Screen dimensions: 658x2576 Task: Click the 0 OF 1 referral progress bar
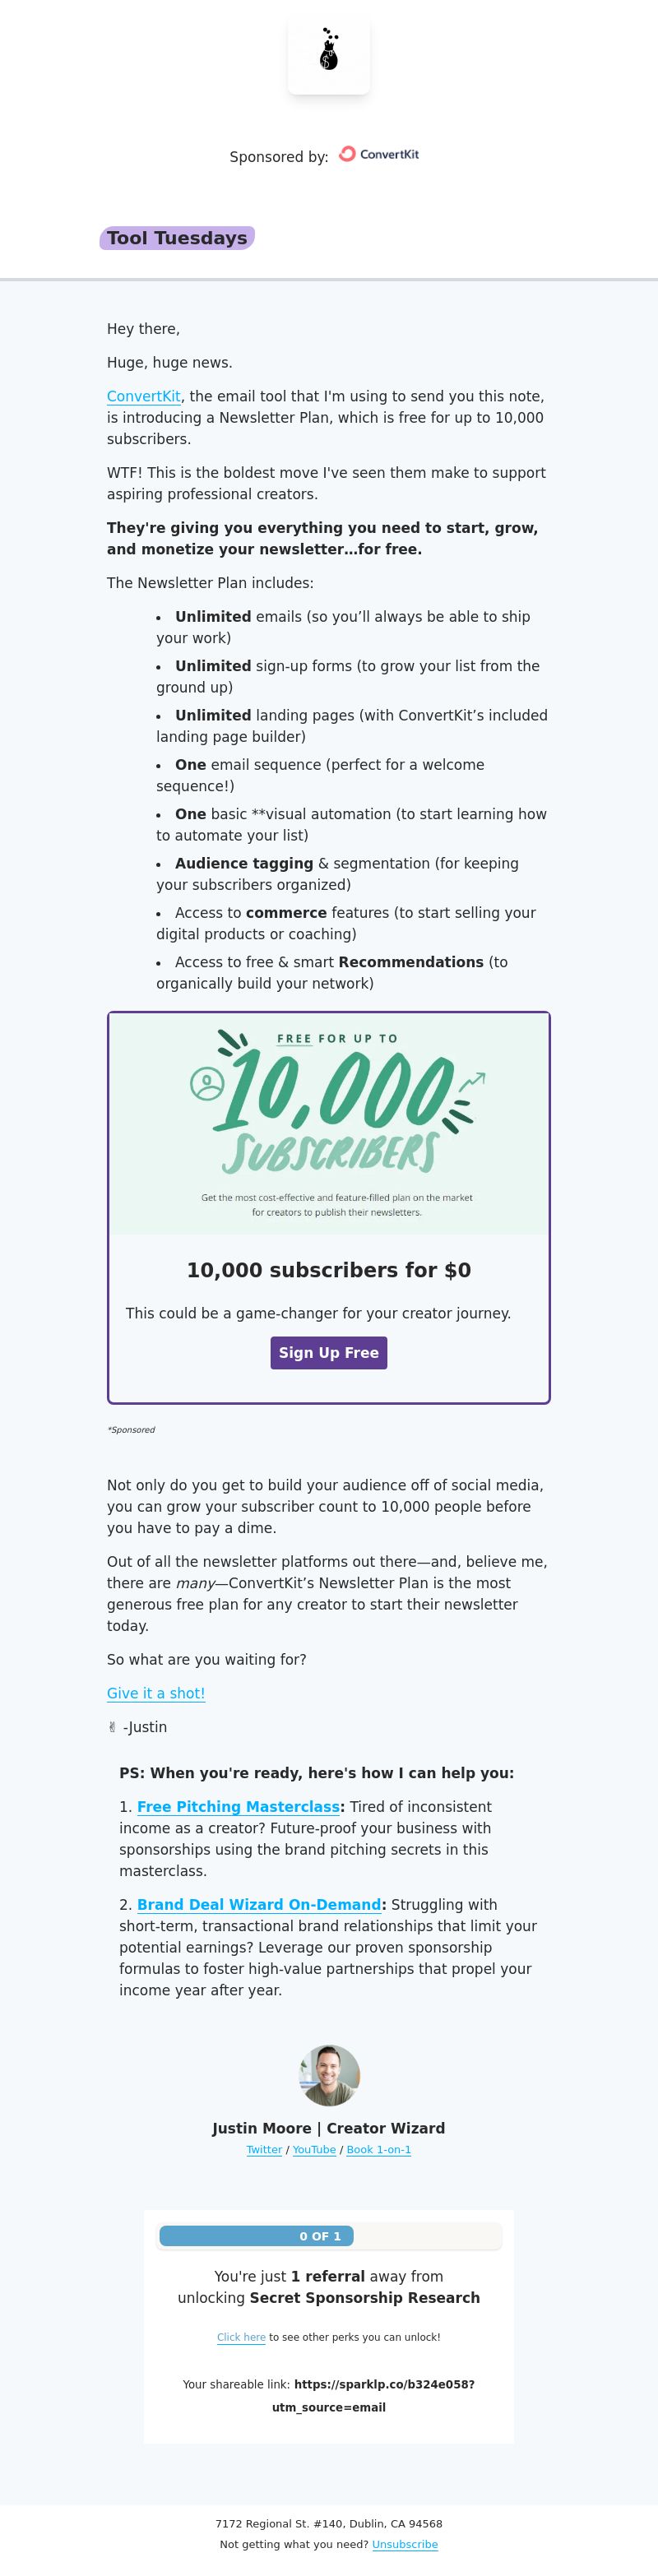click(x=329, y=2236)
